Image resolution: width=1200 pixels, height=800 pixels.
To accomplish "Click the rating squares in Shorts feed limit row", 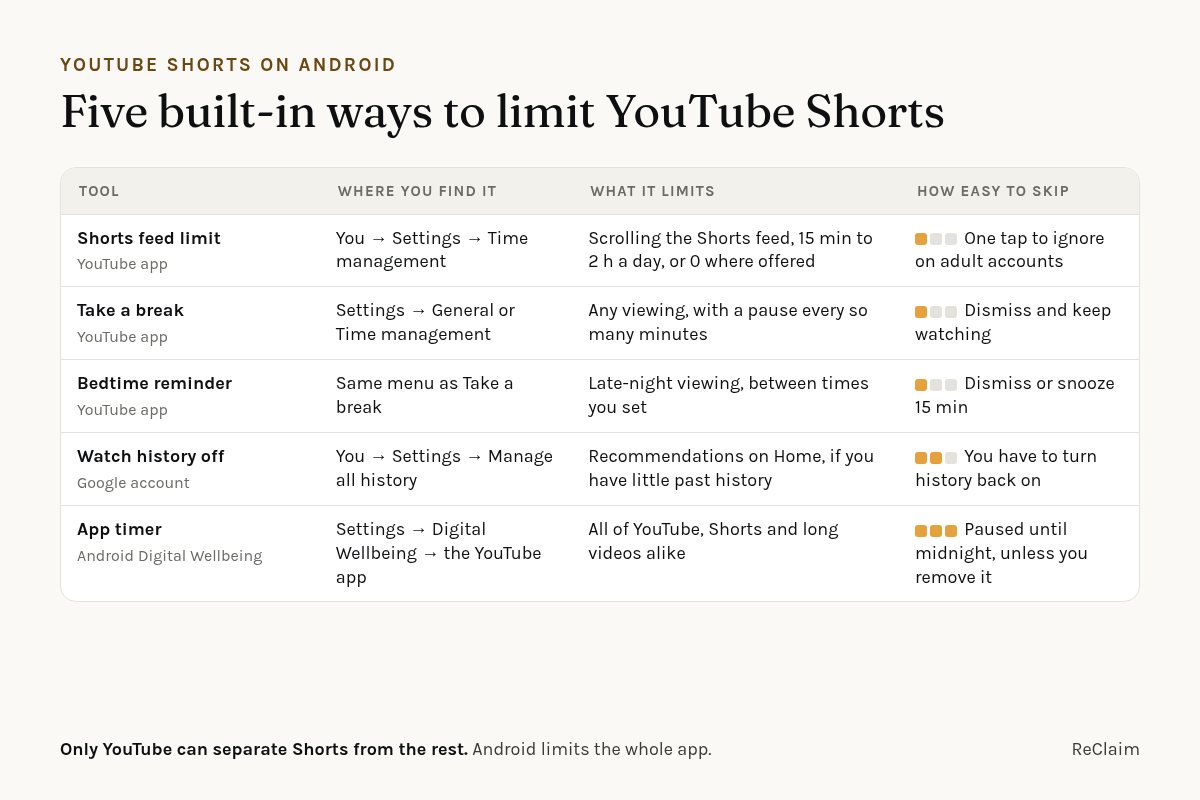I will [936, 239].
